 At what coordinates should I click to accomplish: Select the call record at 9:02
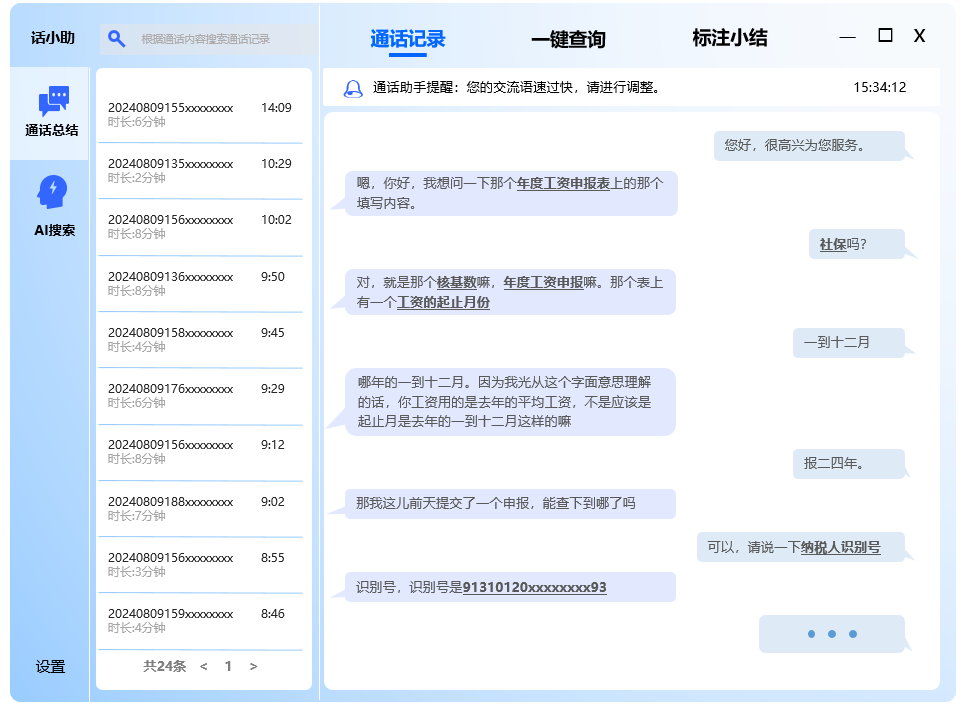coord(200,509)
